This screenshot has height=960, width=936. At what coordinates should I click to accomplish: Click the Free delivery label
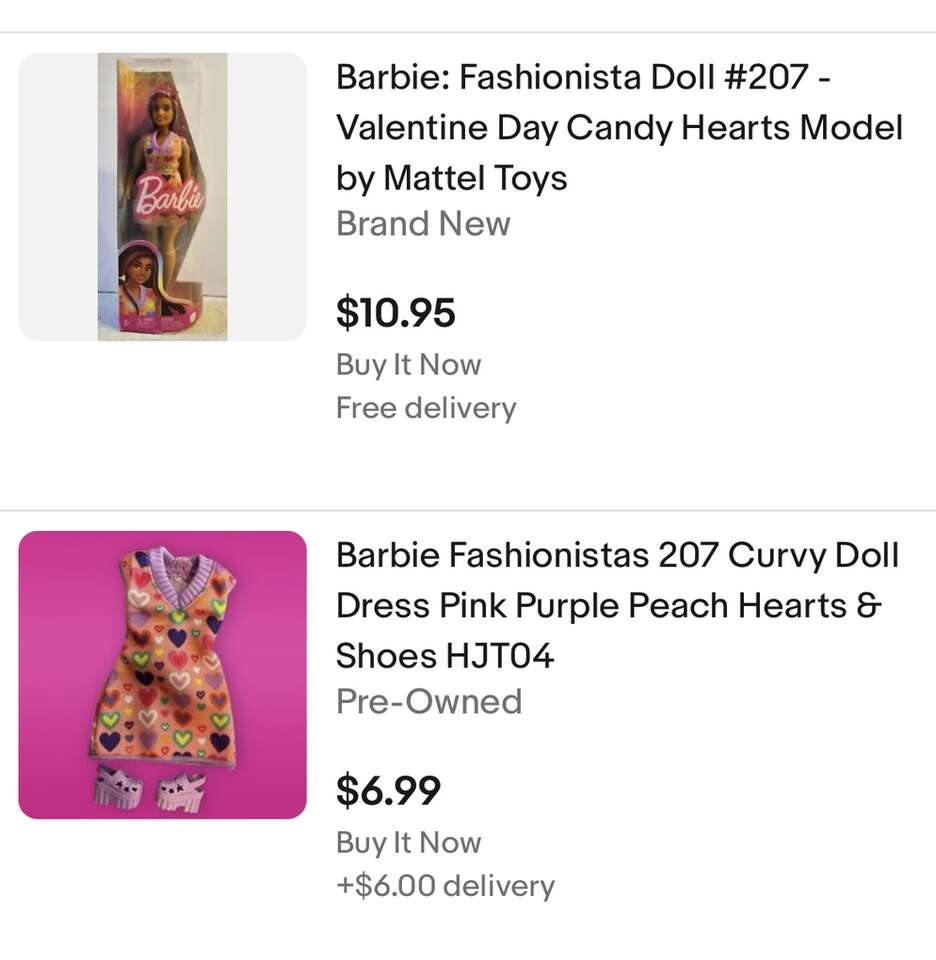pyautogui.click(x=426, y=408)
